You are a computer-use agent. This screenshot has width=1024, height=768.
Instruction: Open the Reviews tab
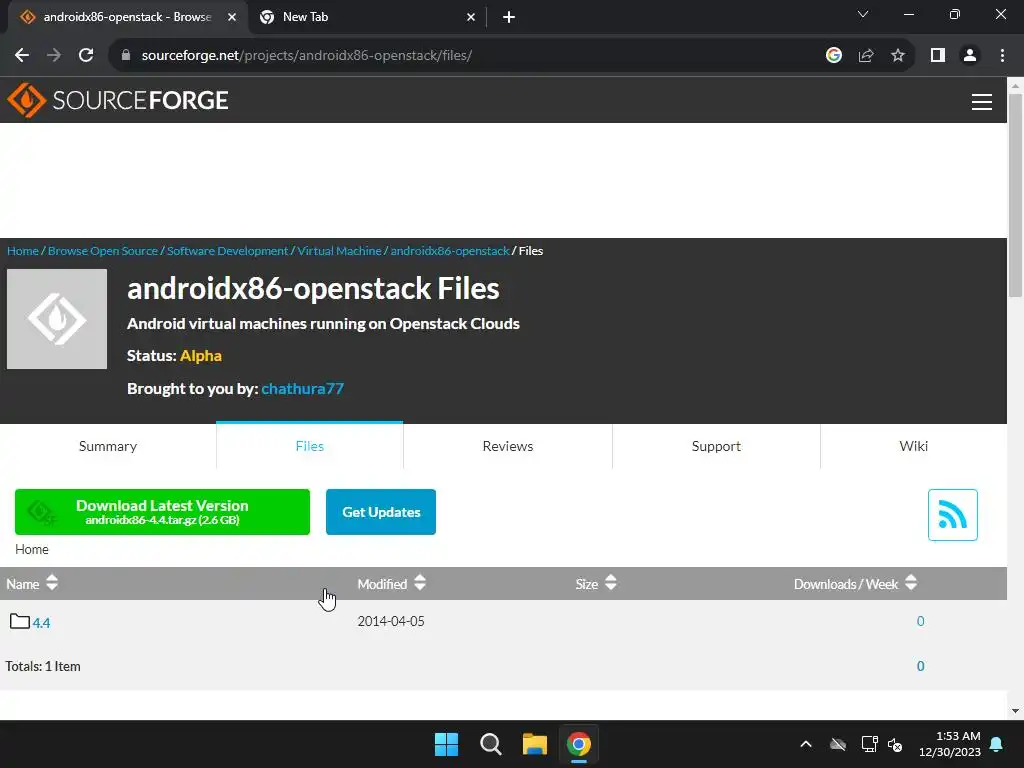click(507, 446)
